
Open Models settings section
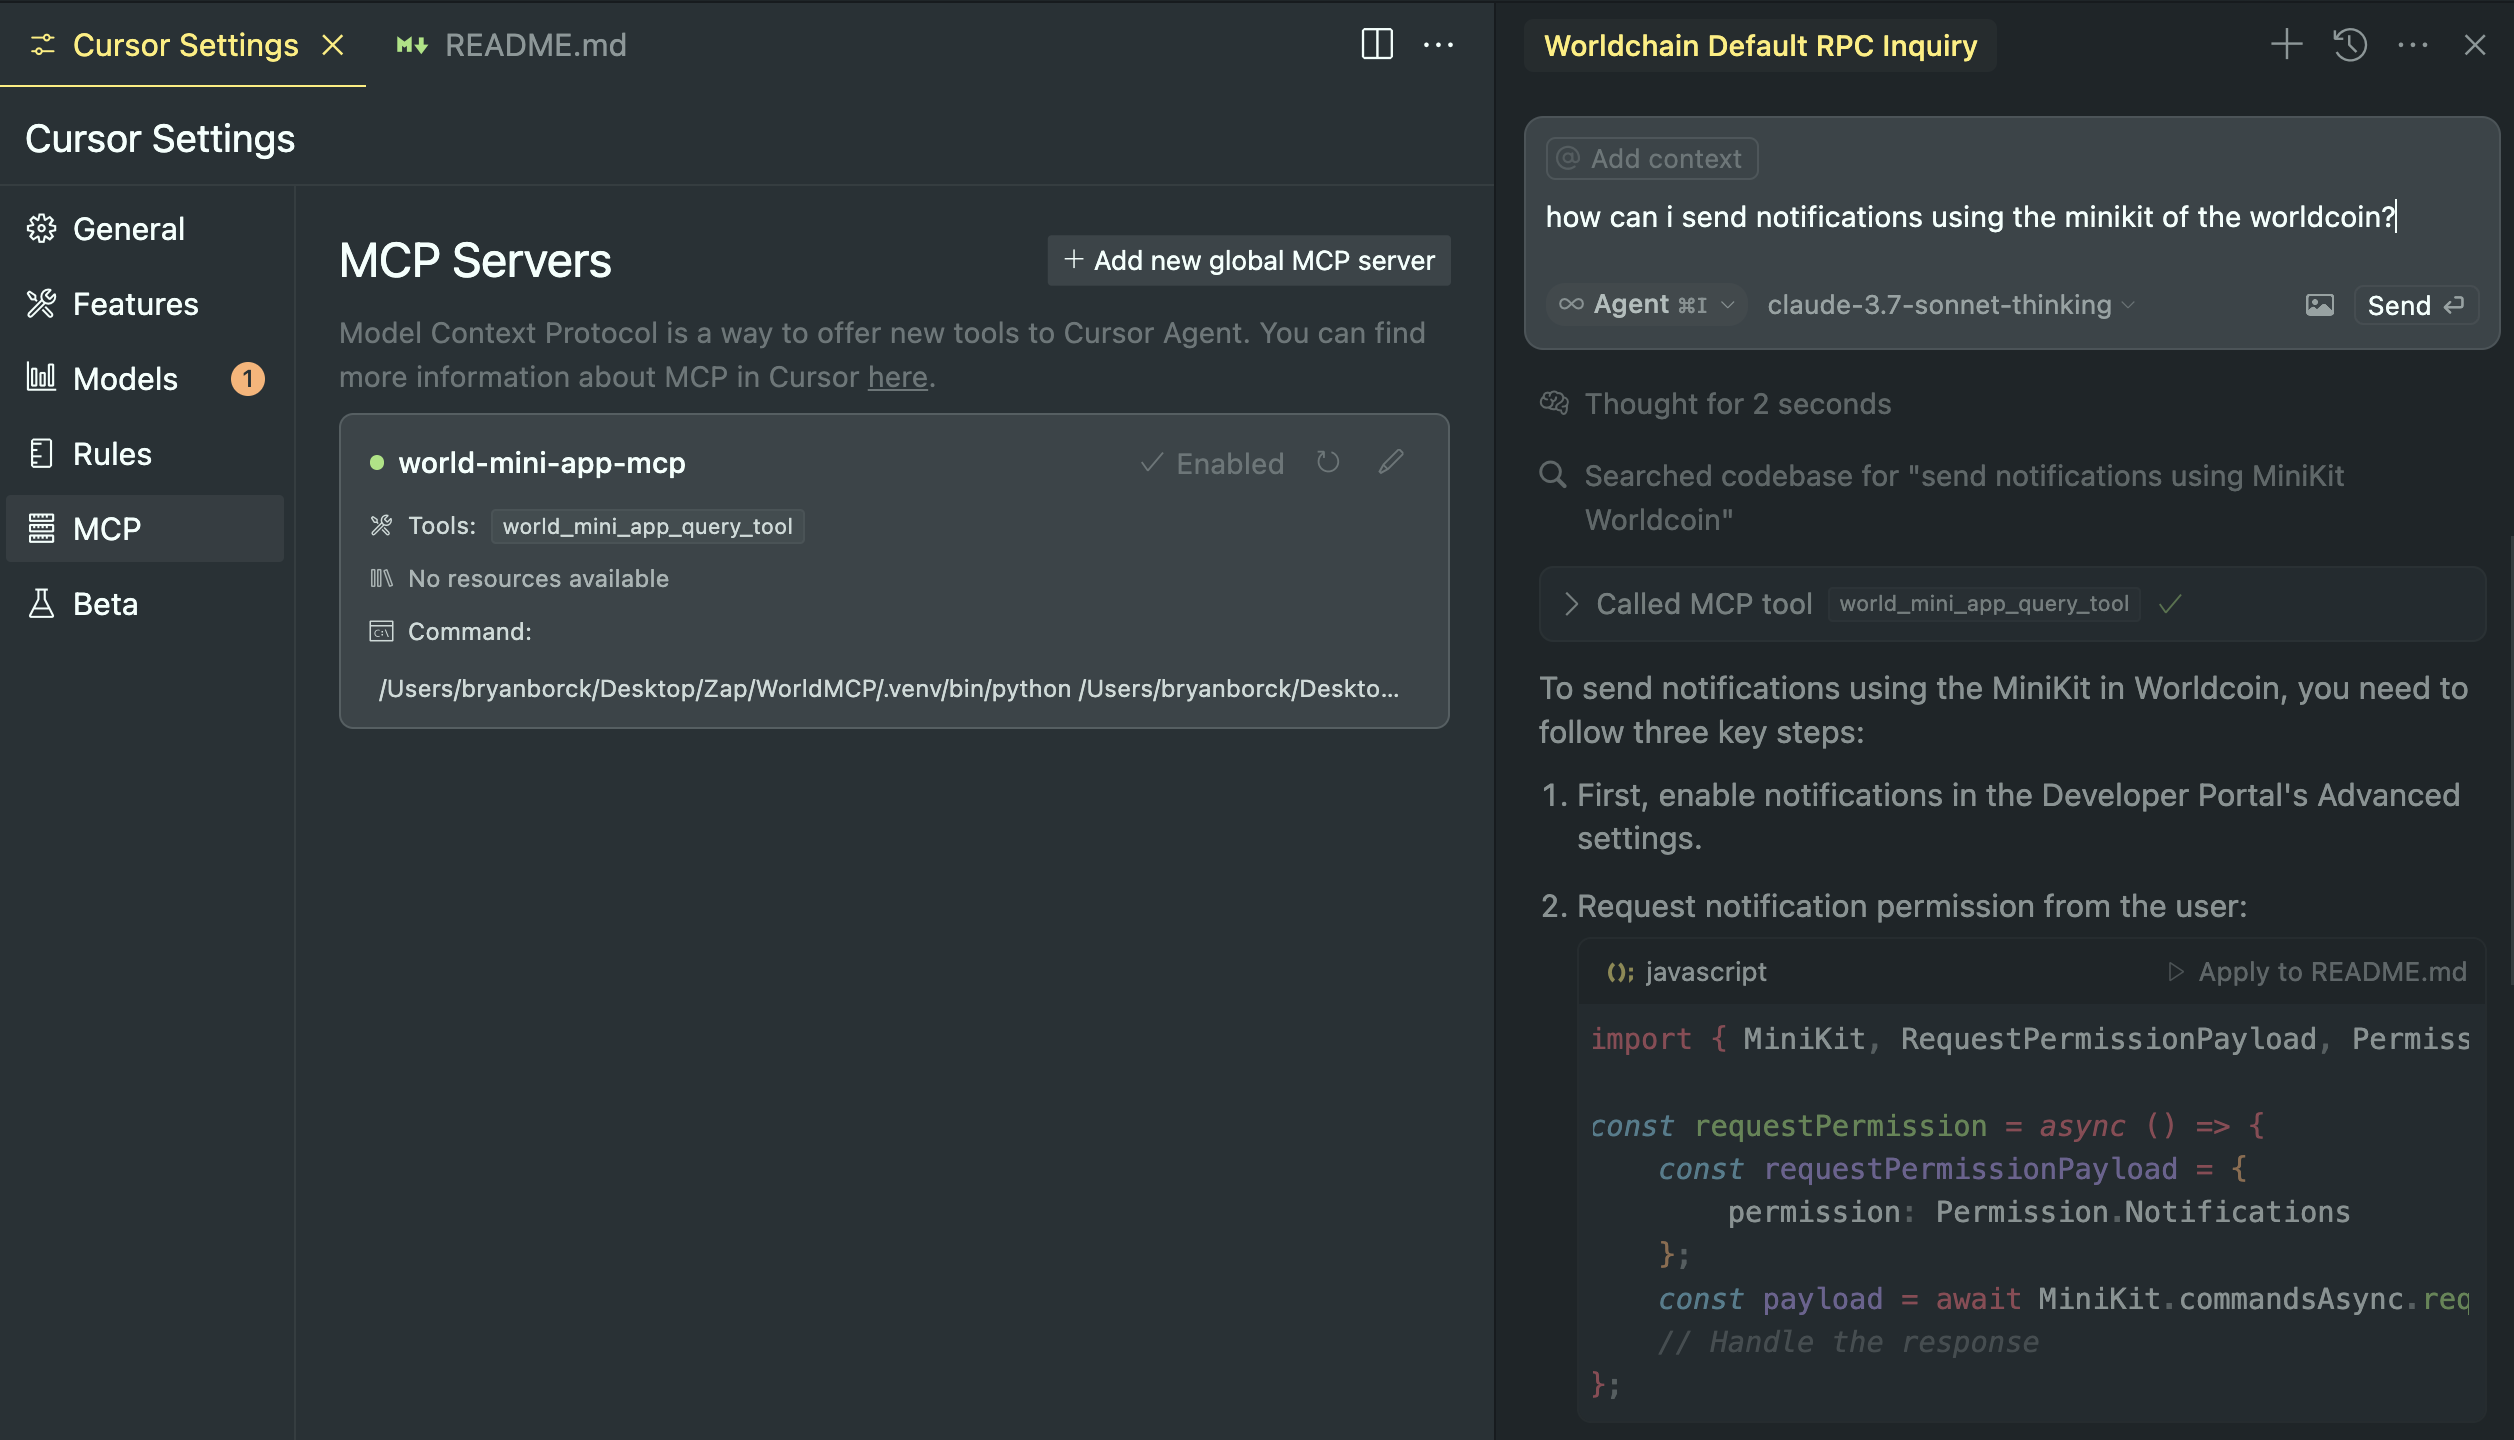click(x=145, y=379)
